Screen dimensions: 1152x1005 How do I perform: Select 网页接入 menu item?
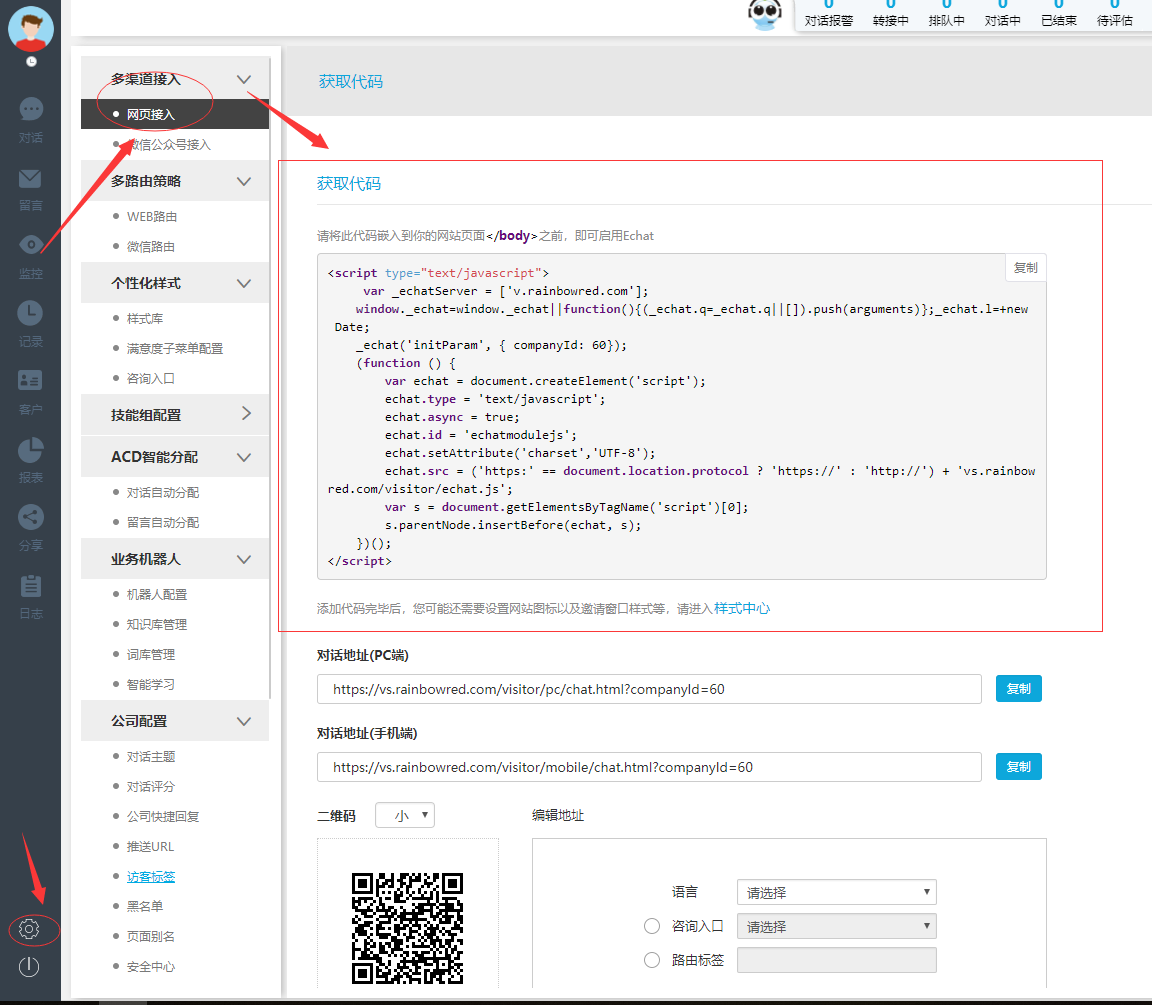175,114
